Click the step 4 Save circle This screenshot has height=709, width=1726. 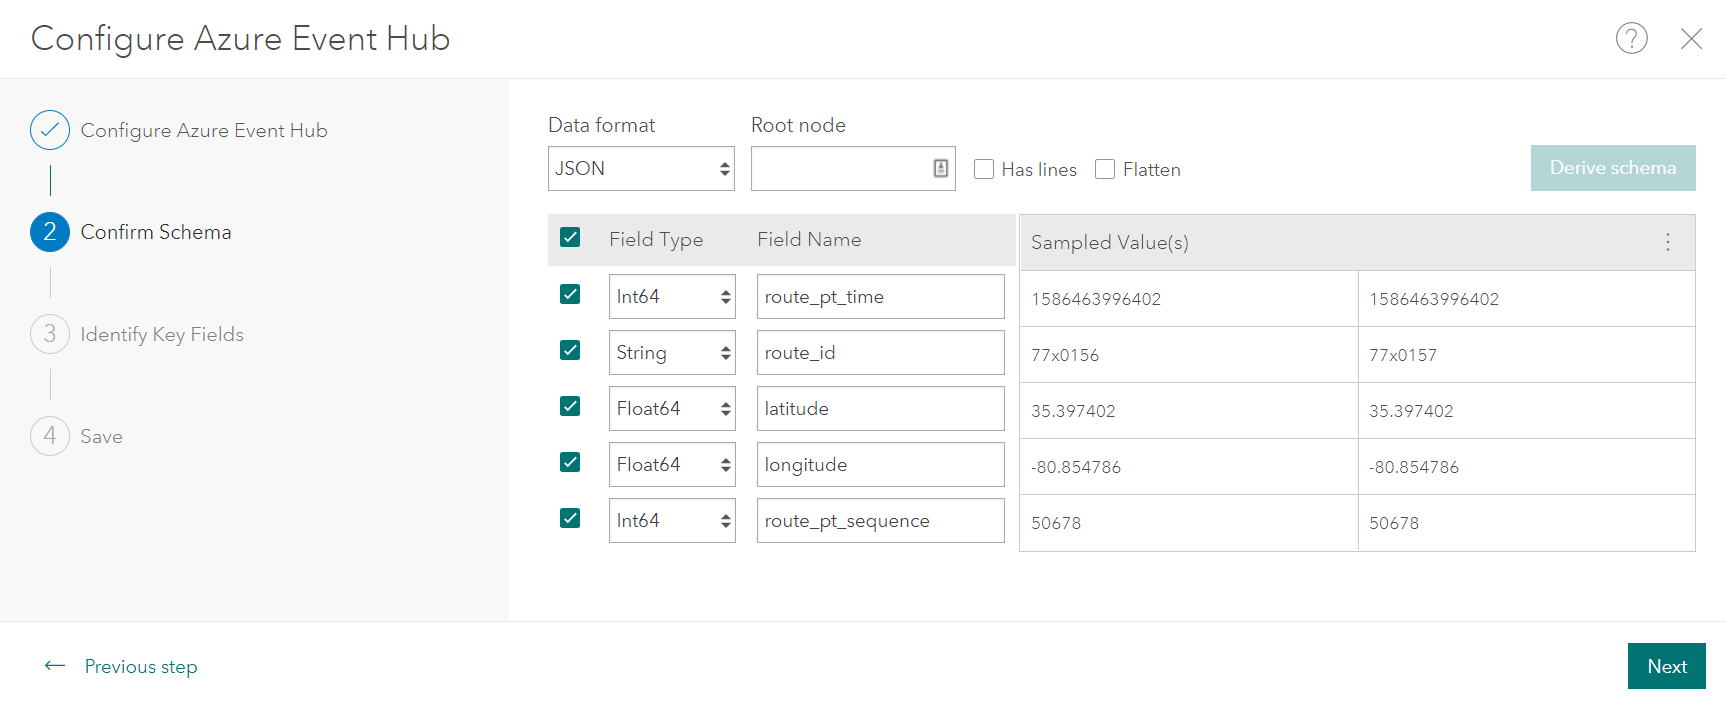(x=50, y=436)
